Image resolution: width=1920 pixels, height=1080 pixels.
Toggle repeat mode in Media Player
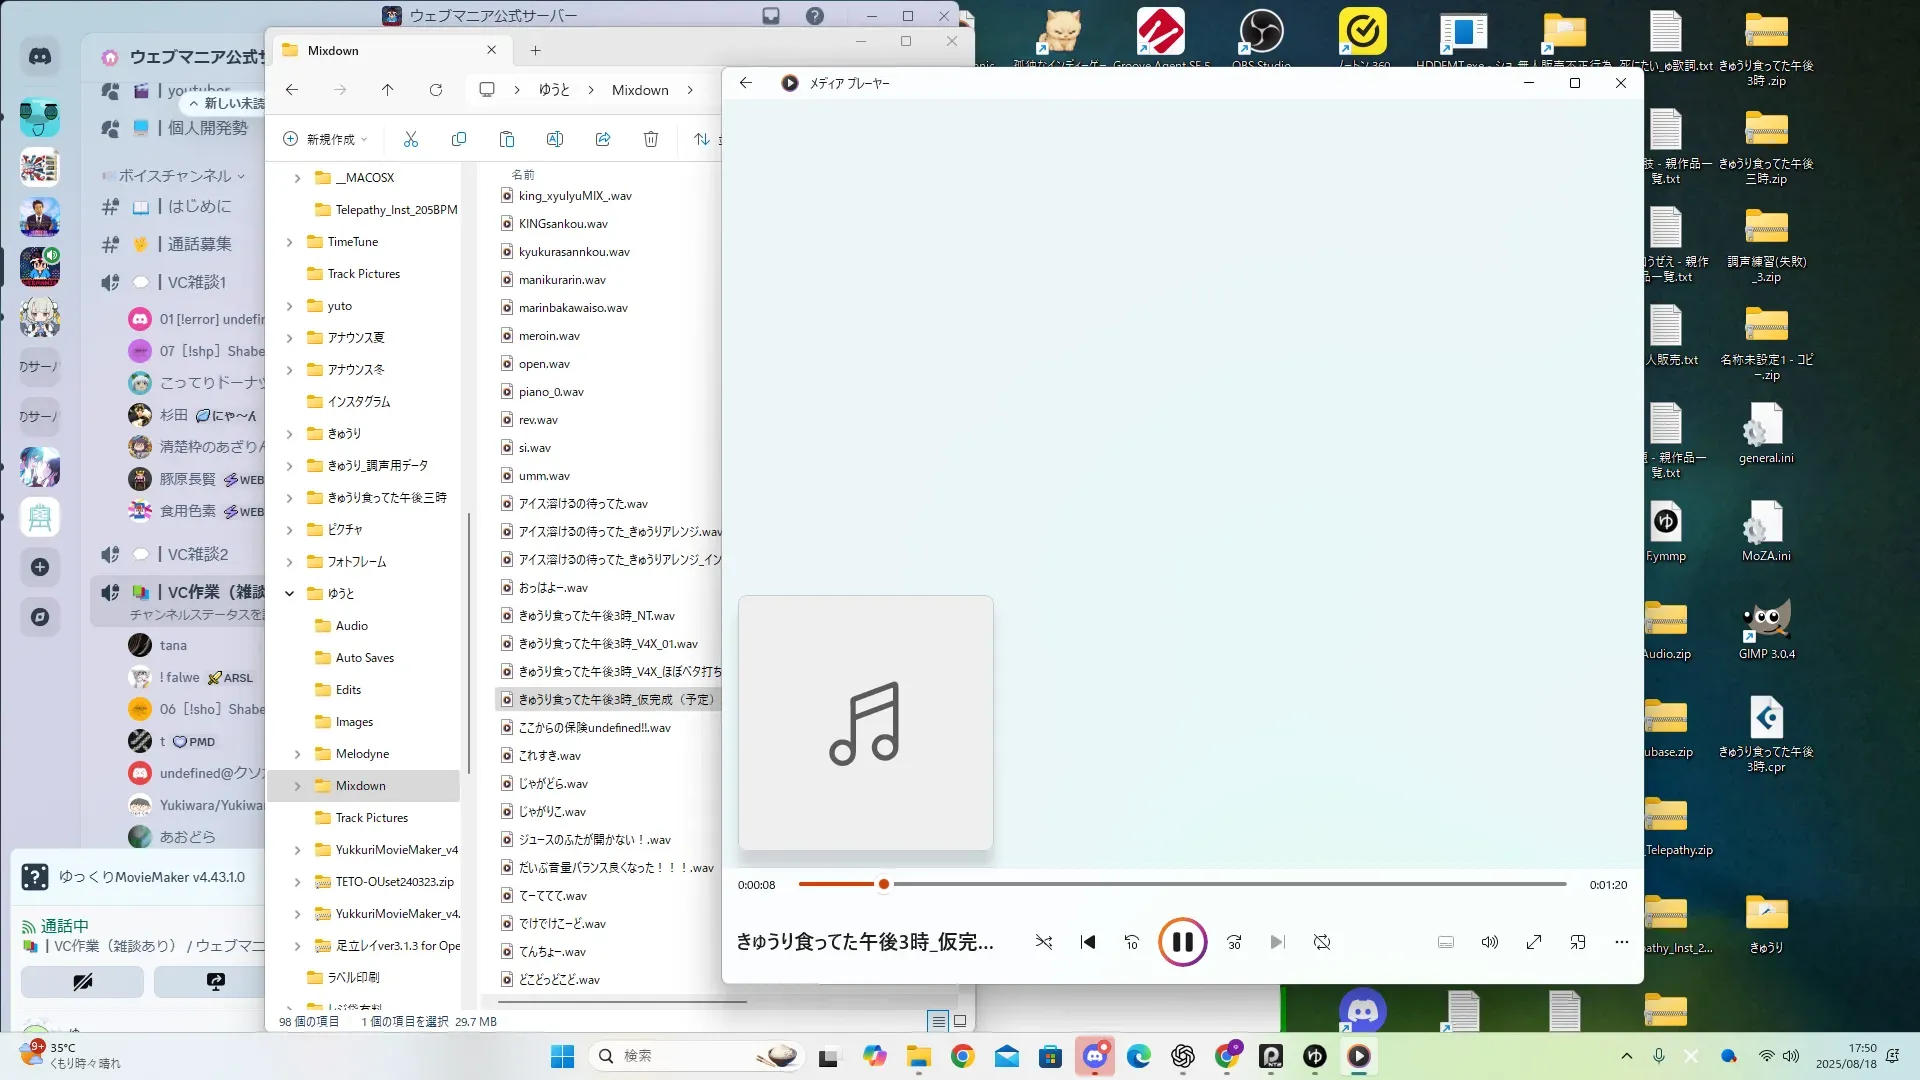pyautogui.click(x=1322, y=942)
